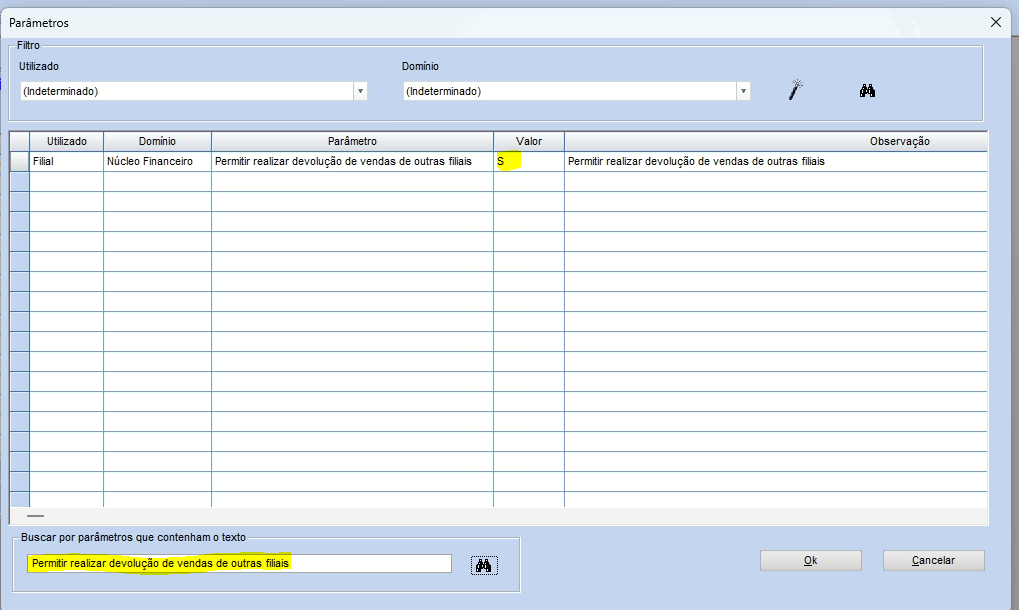Open the Utilizado combo box field
1019x610 pixels.
click(x=185, y=91)
